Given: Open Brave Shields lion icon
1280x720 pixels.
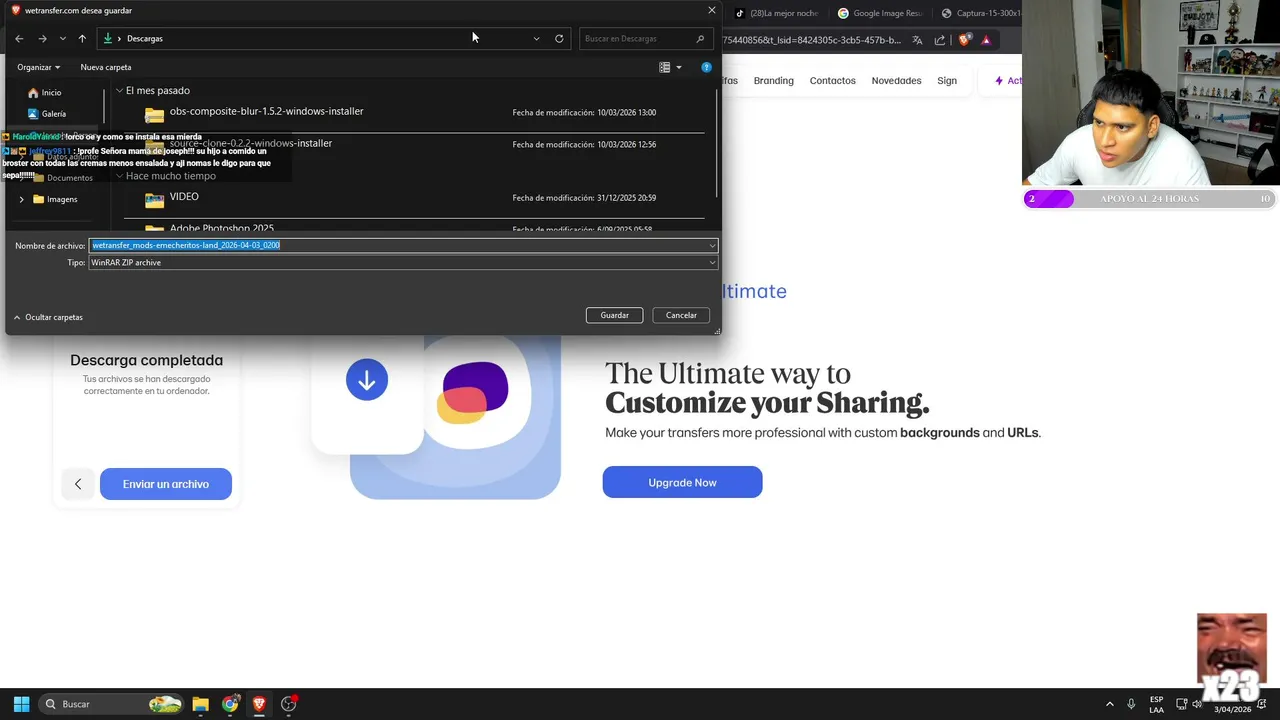Looking at the screenshot, I should pos(964,40).
